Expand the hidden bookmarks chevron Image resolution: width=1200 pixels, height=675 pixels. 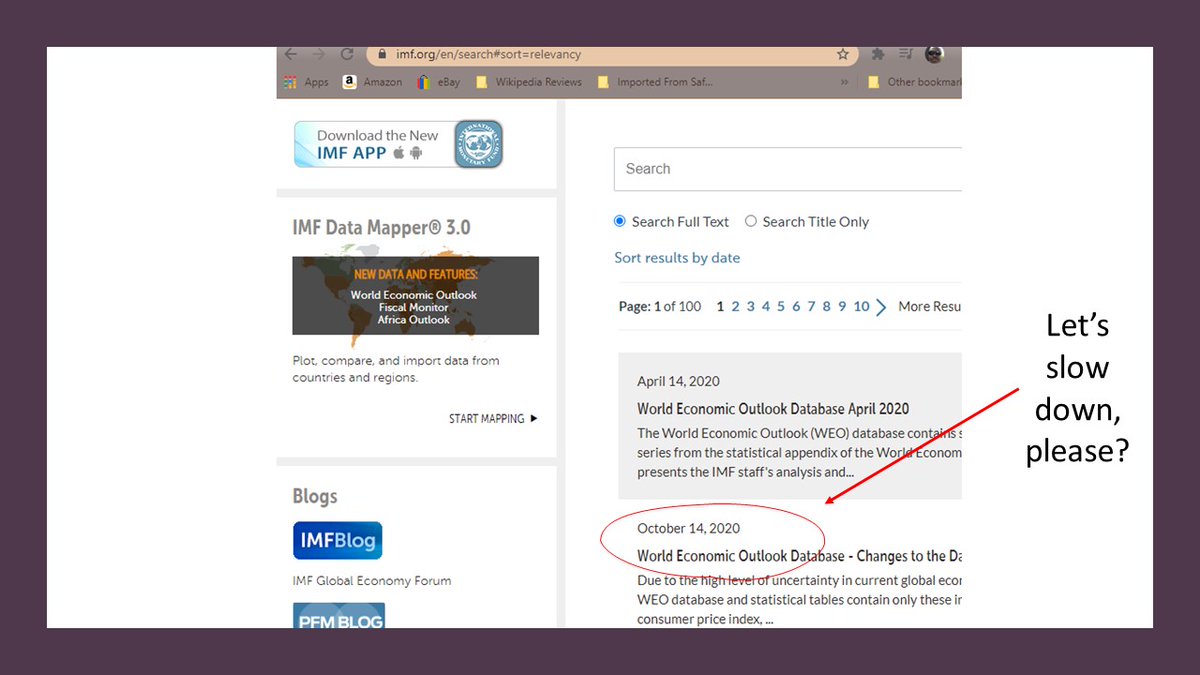click(x=844, y=82)
